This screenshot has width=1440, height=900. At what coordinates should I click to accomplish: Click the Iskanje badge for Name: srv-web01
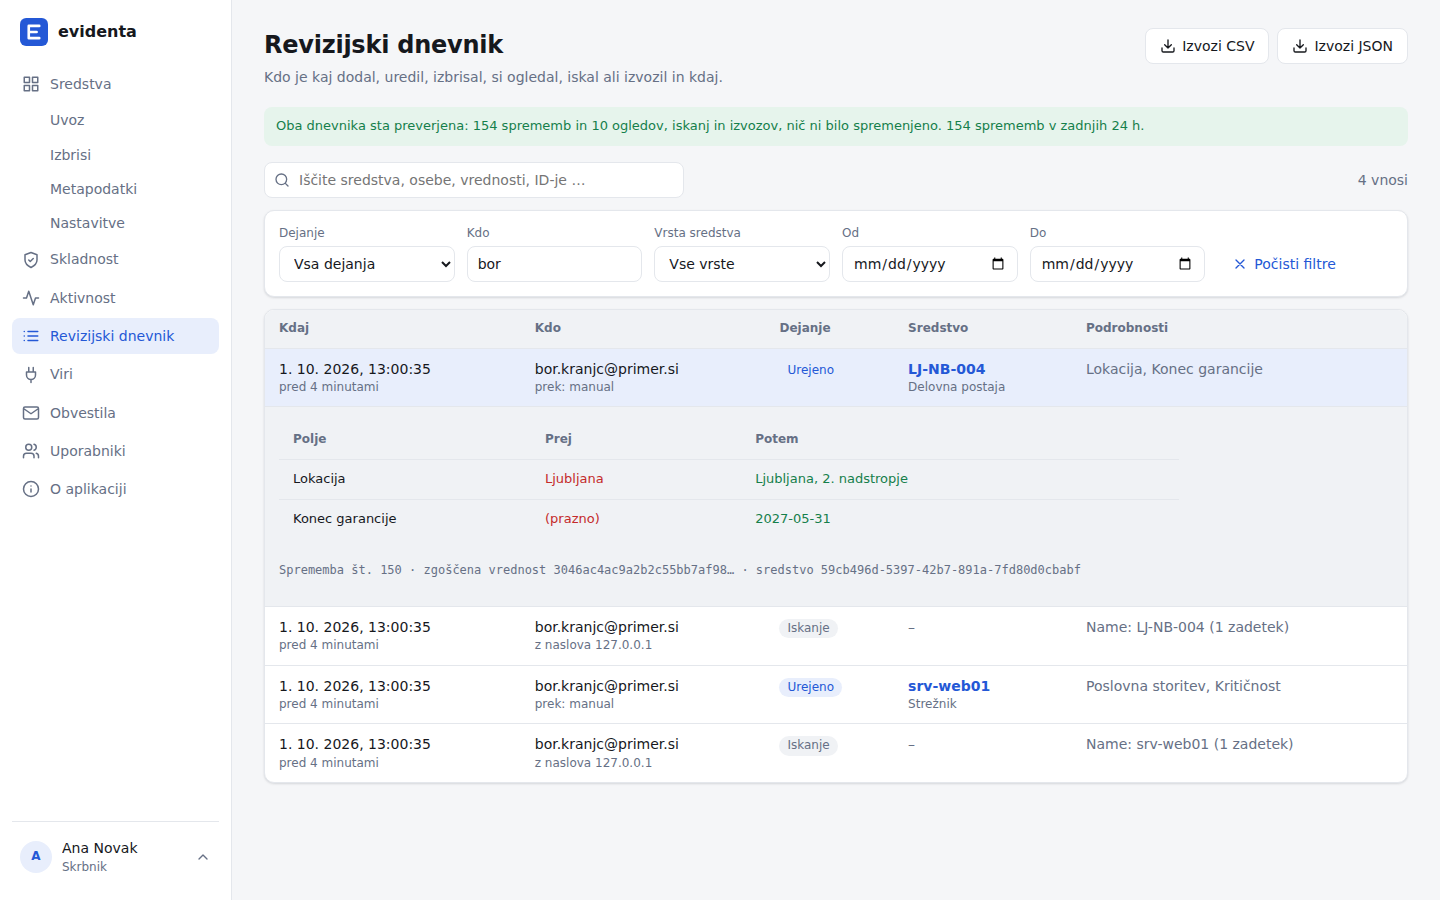808,745
